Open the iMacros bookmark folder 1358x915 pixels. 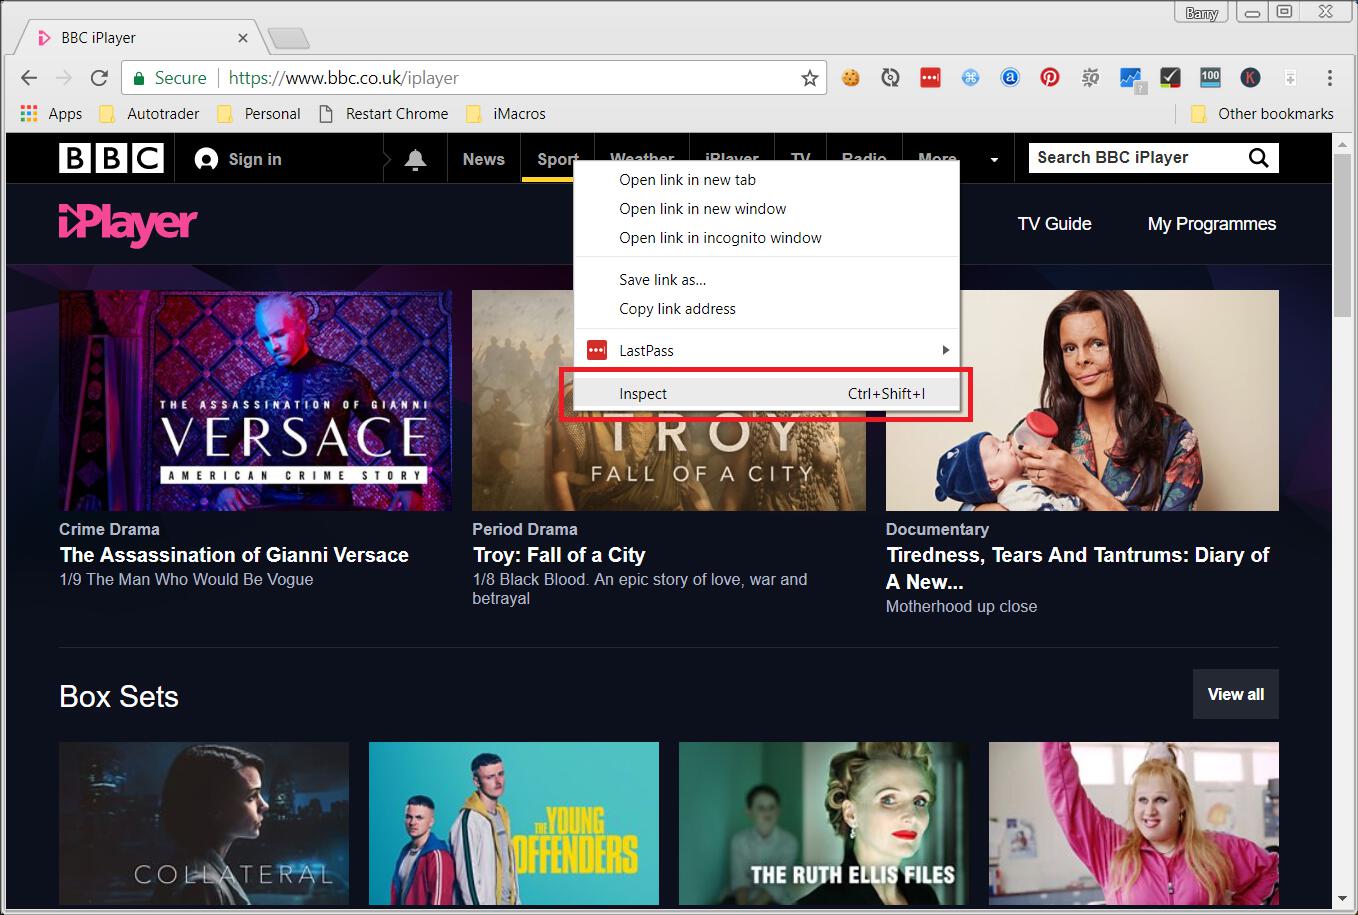[506, 114]
